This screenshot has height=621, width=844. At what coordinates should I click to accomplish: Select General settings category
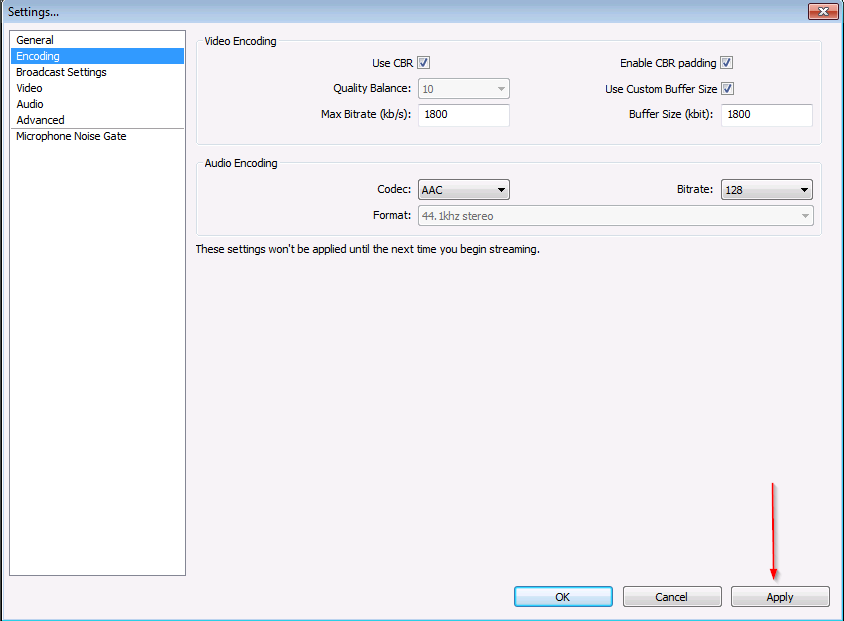tap(35, 40)
